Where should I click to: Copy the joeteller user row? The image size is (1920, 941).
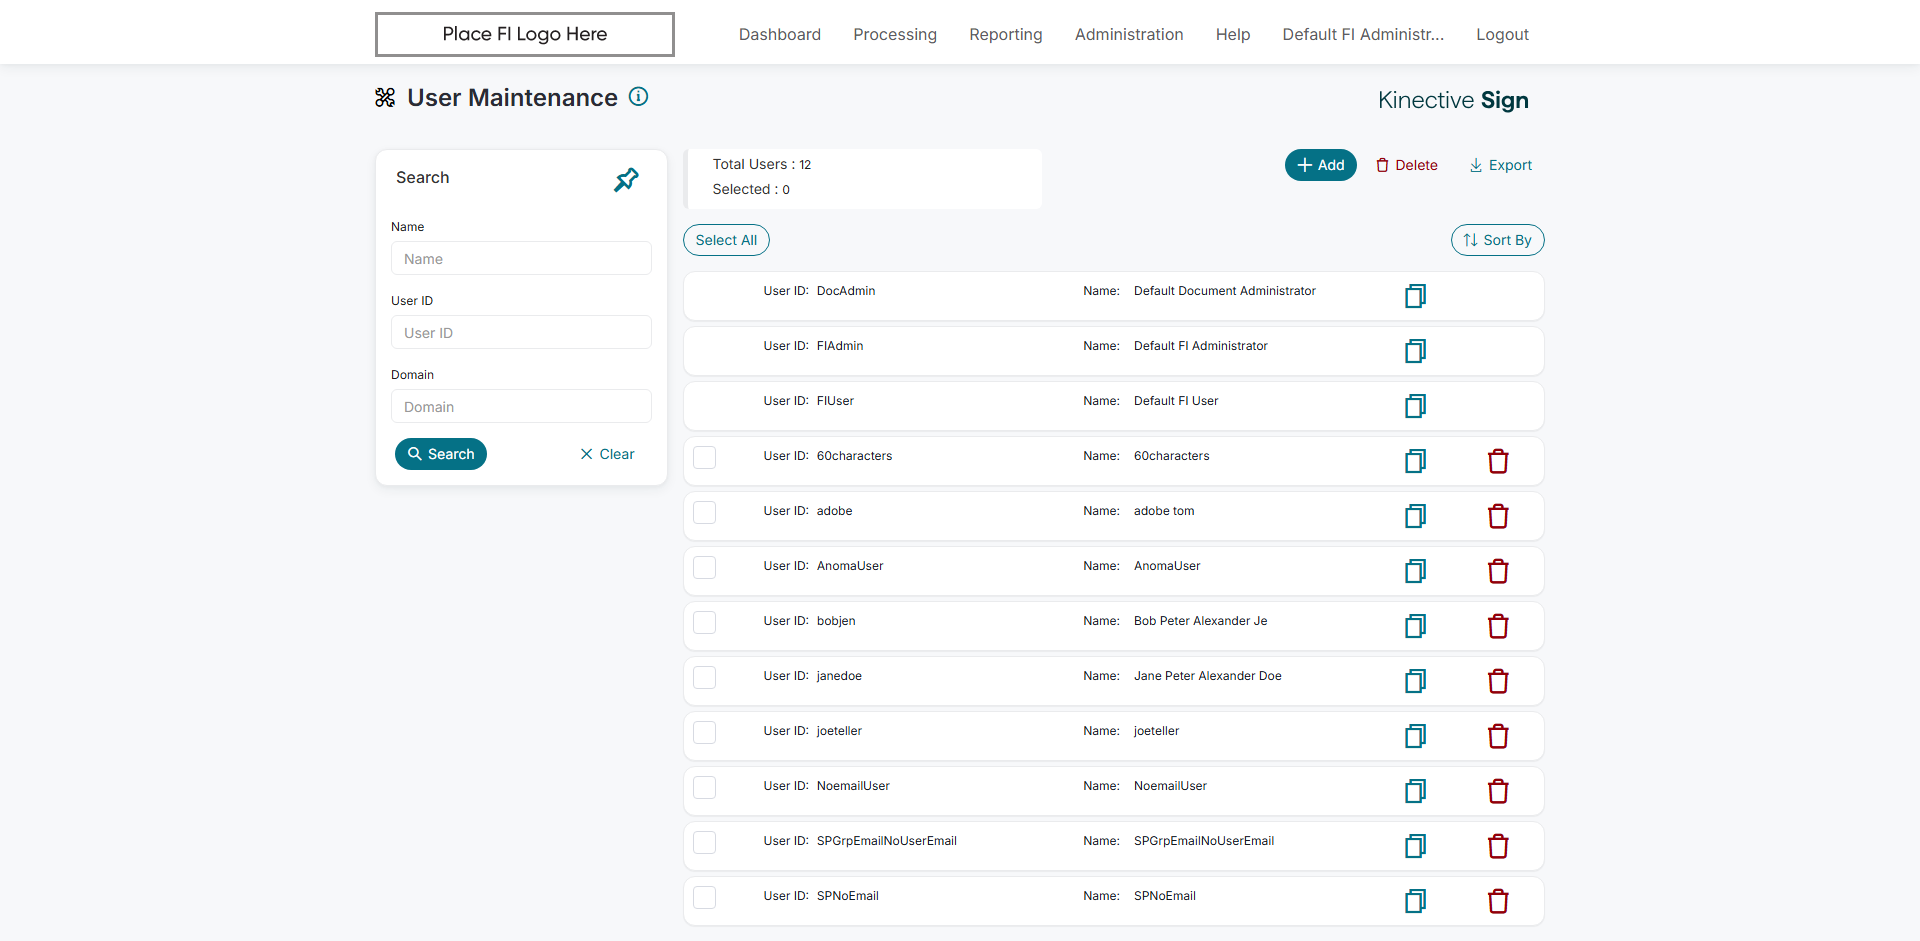pyautogui.click(x=1415, y=736)
